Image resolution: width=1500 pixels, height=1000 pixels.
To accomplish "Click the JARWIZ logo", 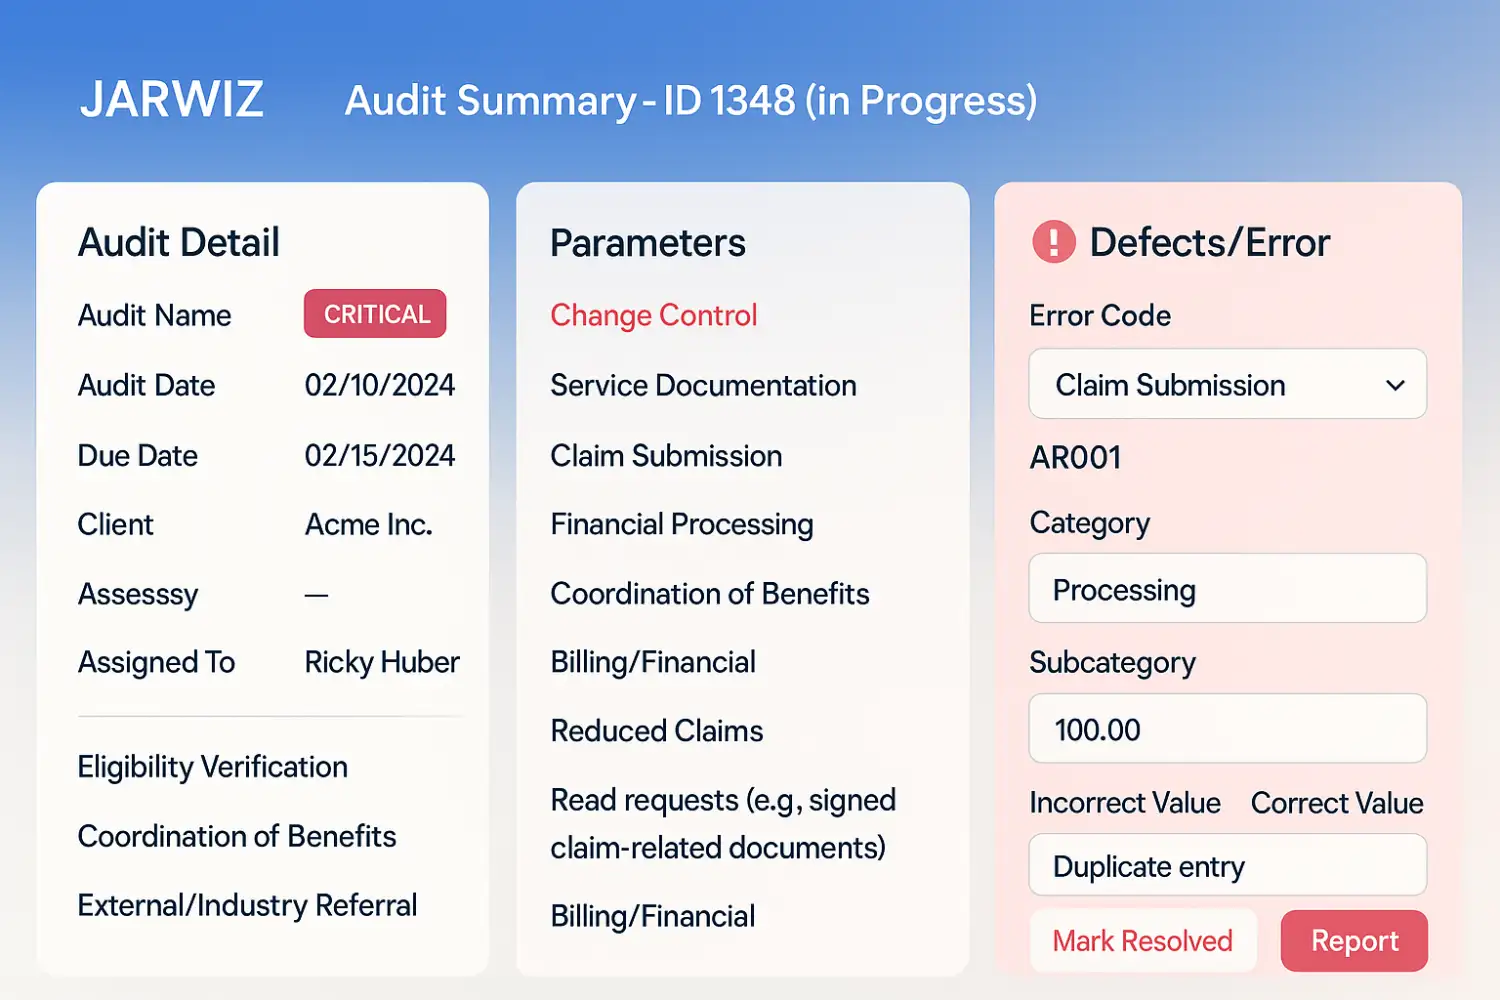I will [x=172, y=99].
